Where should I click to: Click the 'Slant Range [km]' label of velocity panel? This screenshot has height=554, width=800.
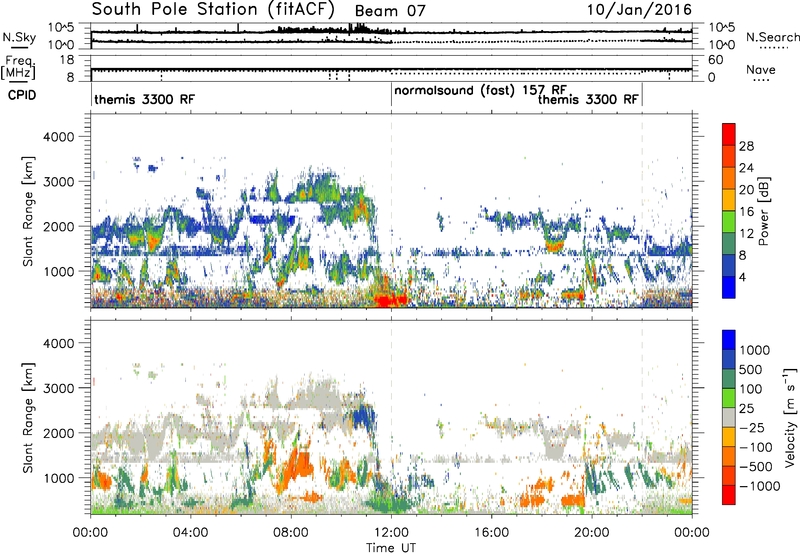pyautogui.click(x=28, y=417)
